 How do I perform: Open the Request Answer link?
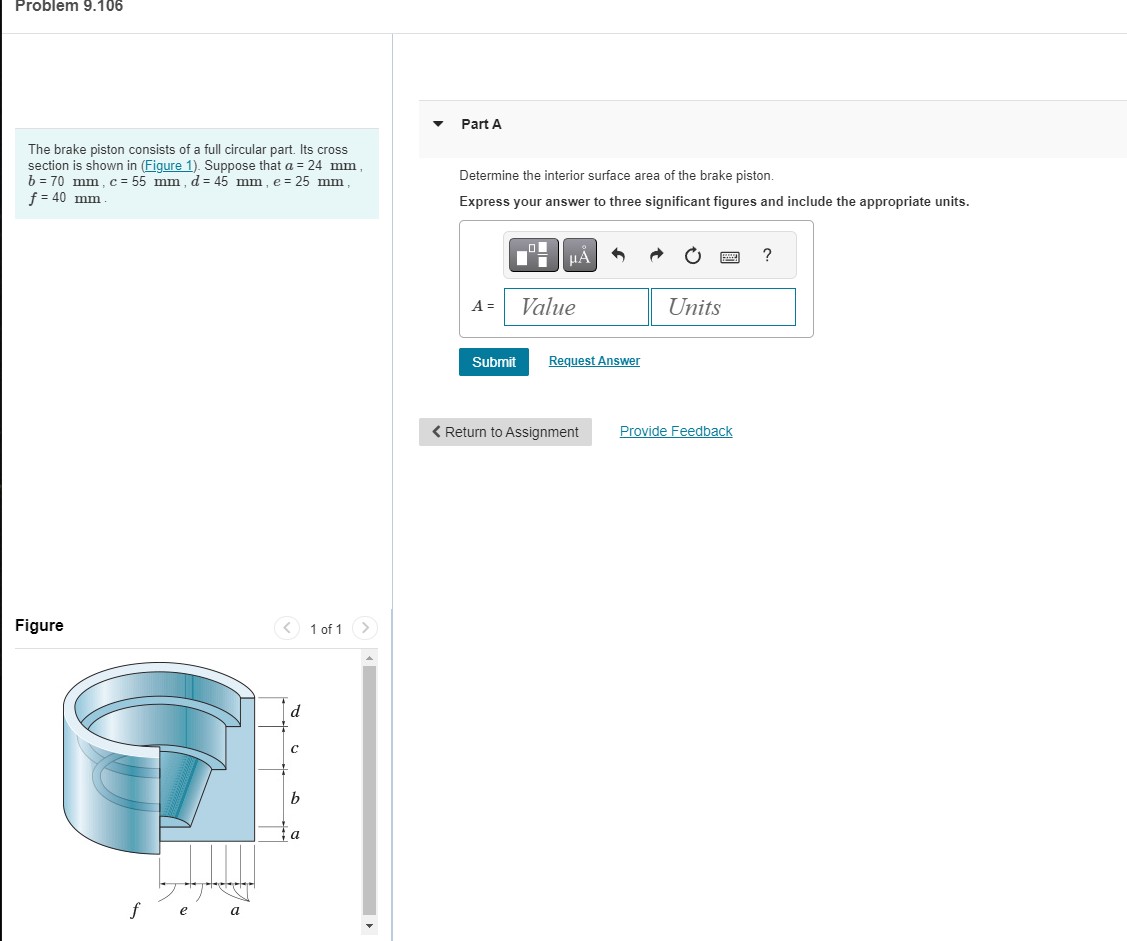coord(594,360)
